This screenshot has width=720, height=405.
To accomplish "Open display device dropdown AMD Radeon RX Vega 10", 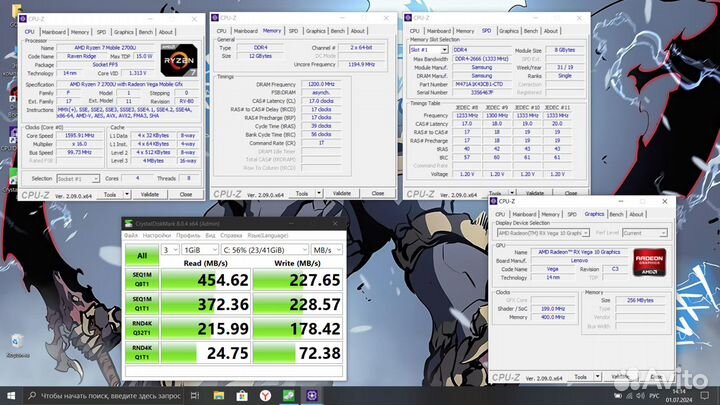I will [x=543, y=233].
